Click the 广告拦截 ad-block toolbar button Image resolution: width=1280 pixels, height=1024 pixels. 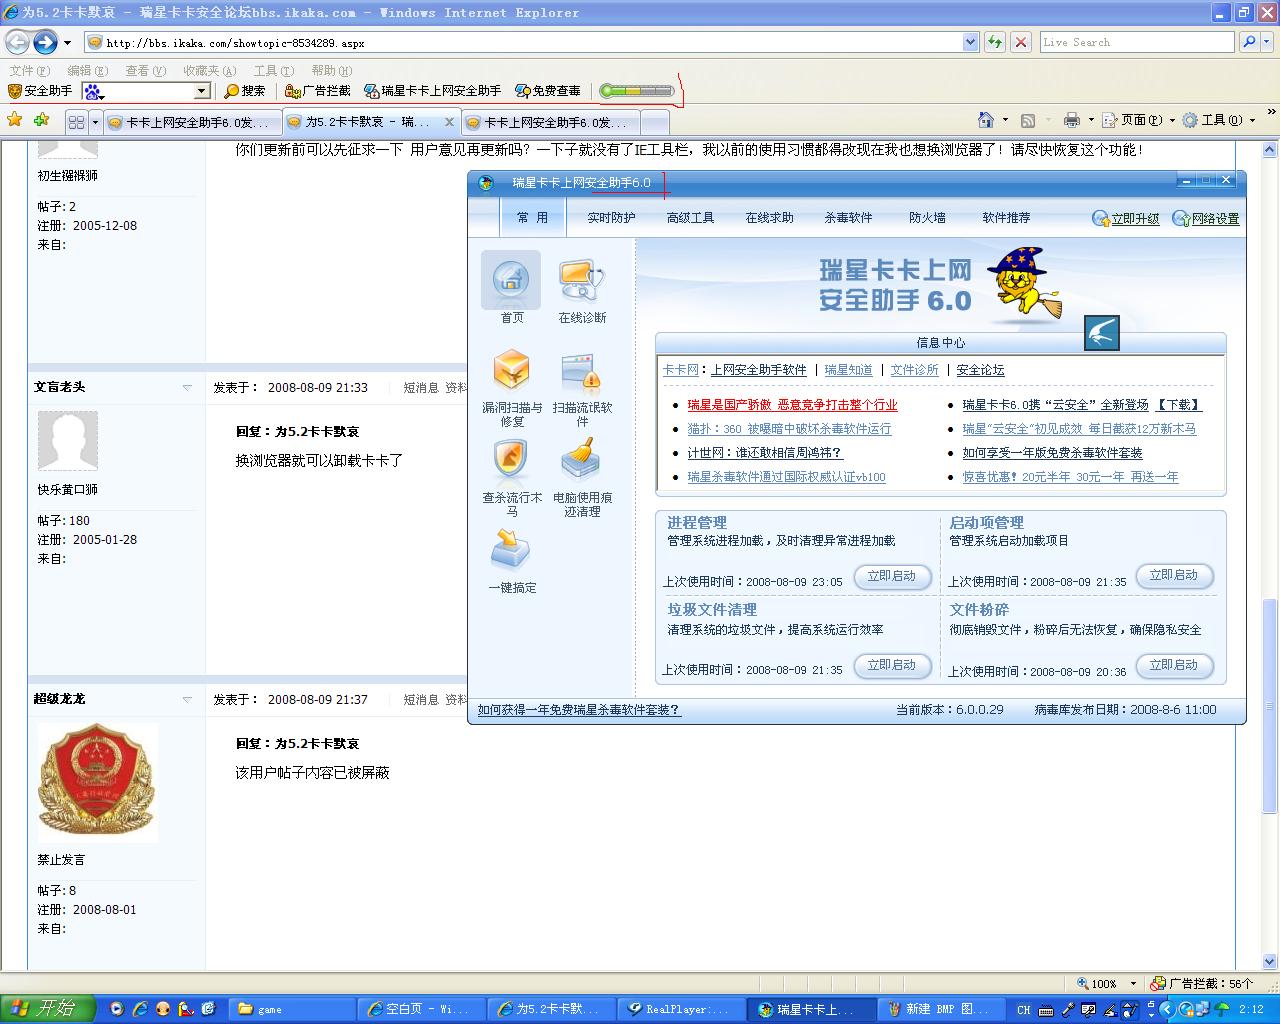tap(318, 91)
